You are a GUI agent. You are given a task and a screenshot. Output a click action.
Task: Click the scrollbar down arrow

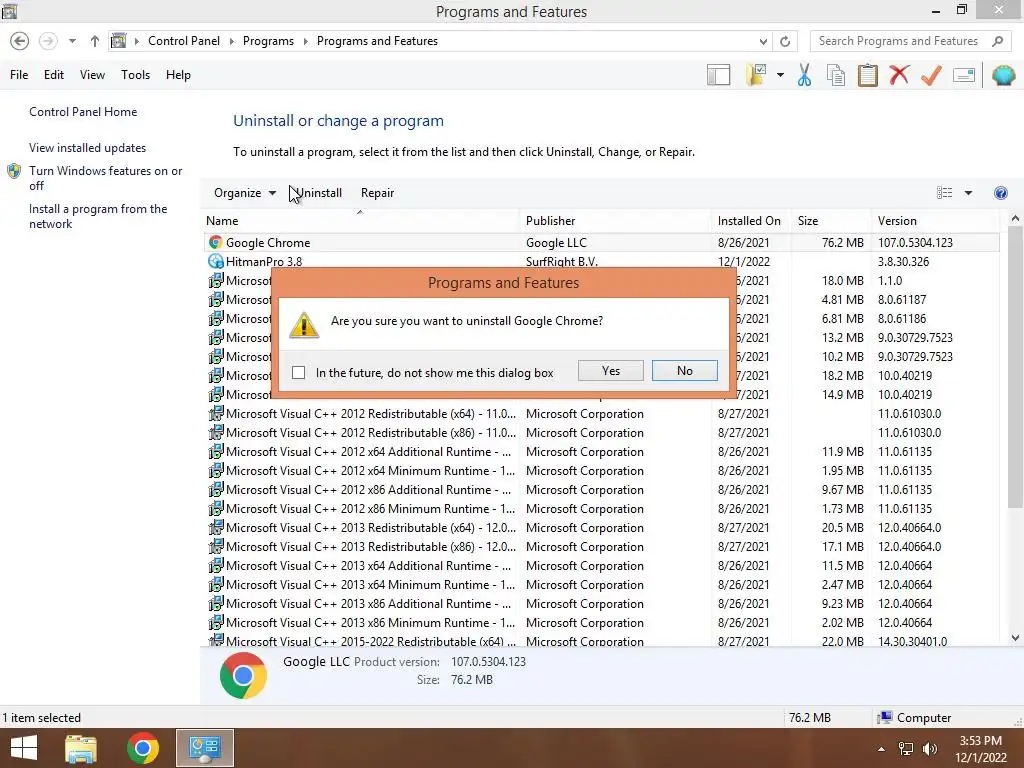click(x=1015, y=638)
